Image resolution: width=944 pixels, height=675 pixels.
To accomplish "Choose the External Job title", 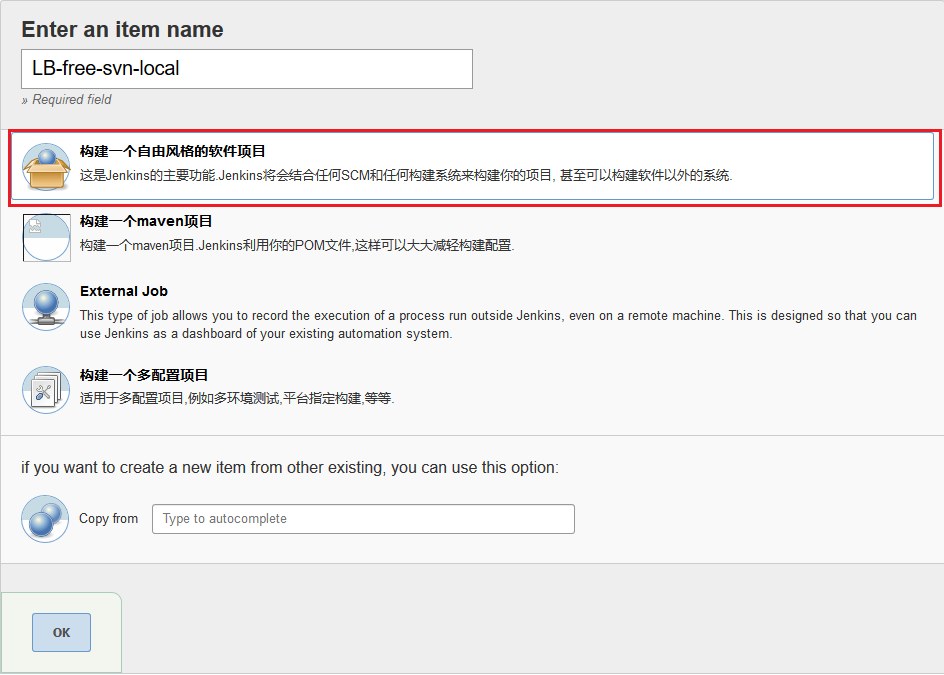I will 124,291.
